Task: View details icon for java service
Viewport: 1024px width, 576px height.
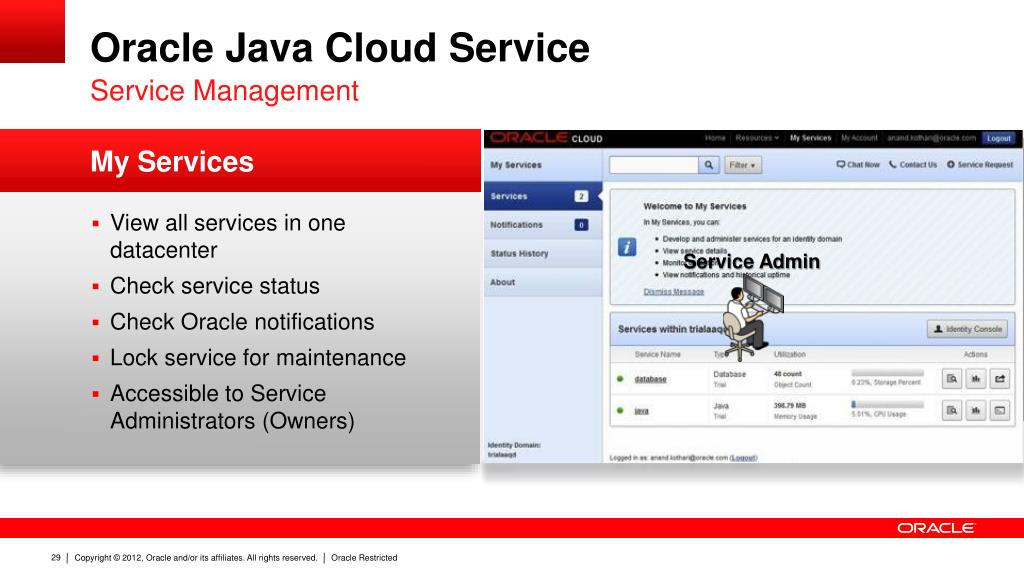Action: click(952, 410)
